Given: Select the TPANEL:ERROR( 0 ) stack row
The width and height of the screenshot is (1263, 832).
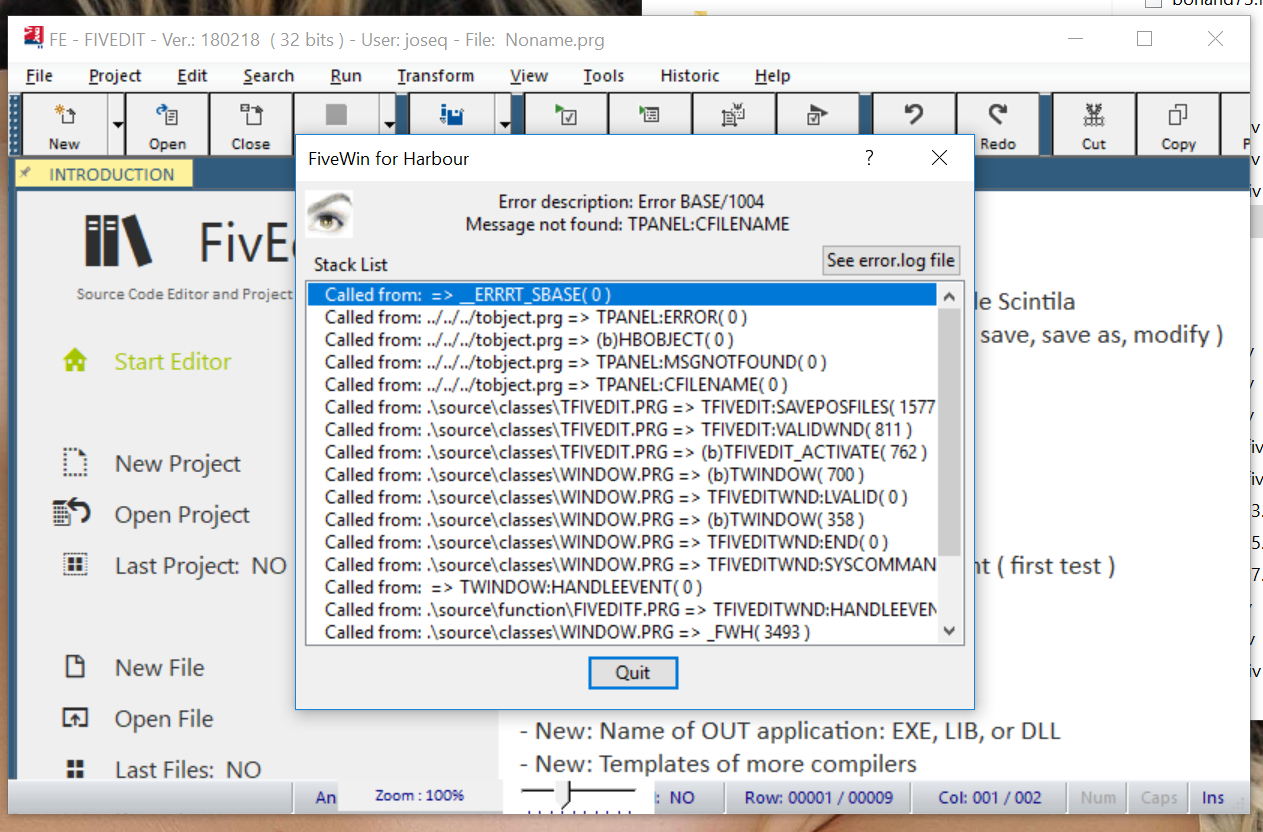Looking at the screenshot, I should (x=622, y=317).
